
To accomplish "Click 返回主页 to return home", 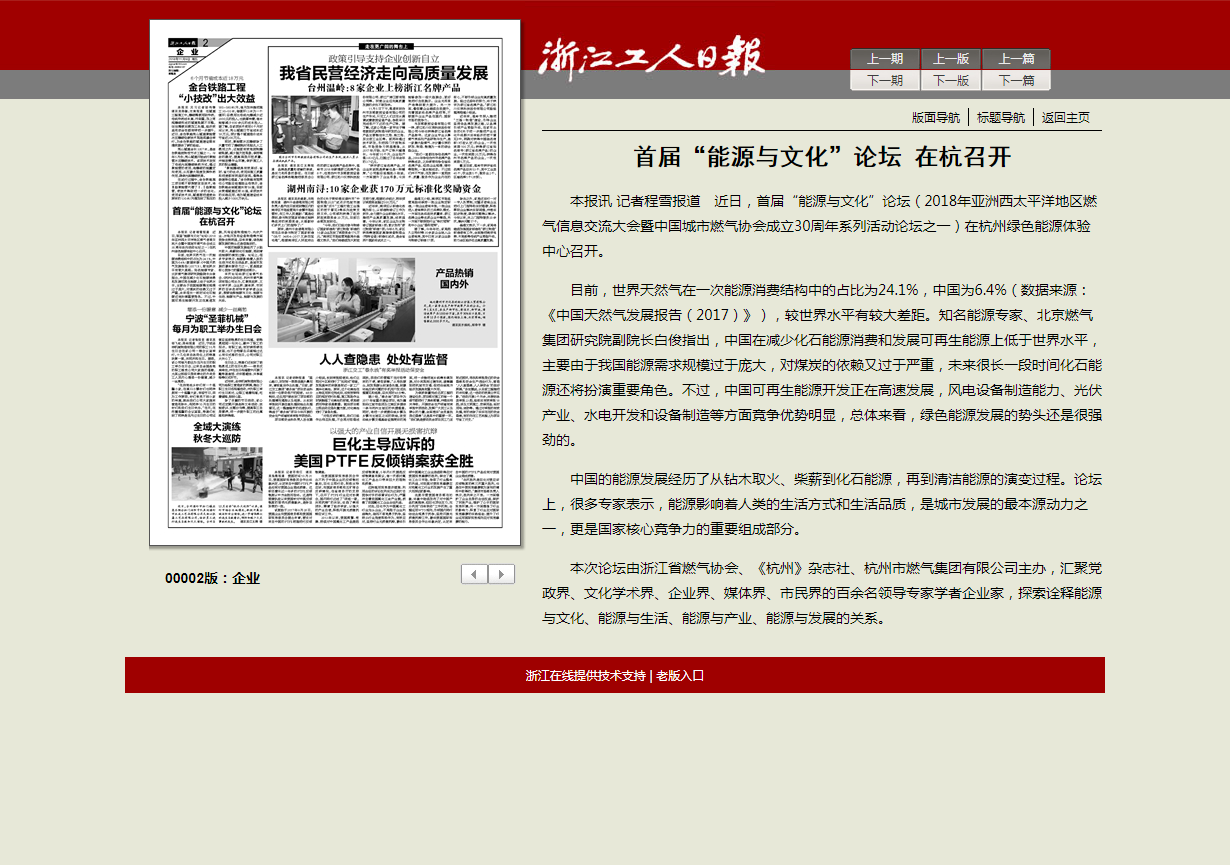I will tap(1065, 117).
